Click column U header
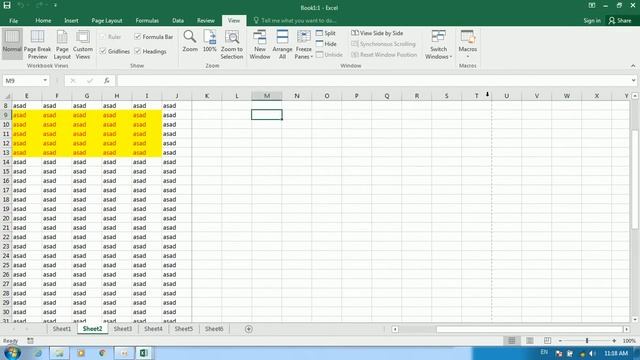The height and width of the screenshot is (360, 640). tap(507, 96)
